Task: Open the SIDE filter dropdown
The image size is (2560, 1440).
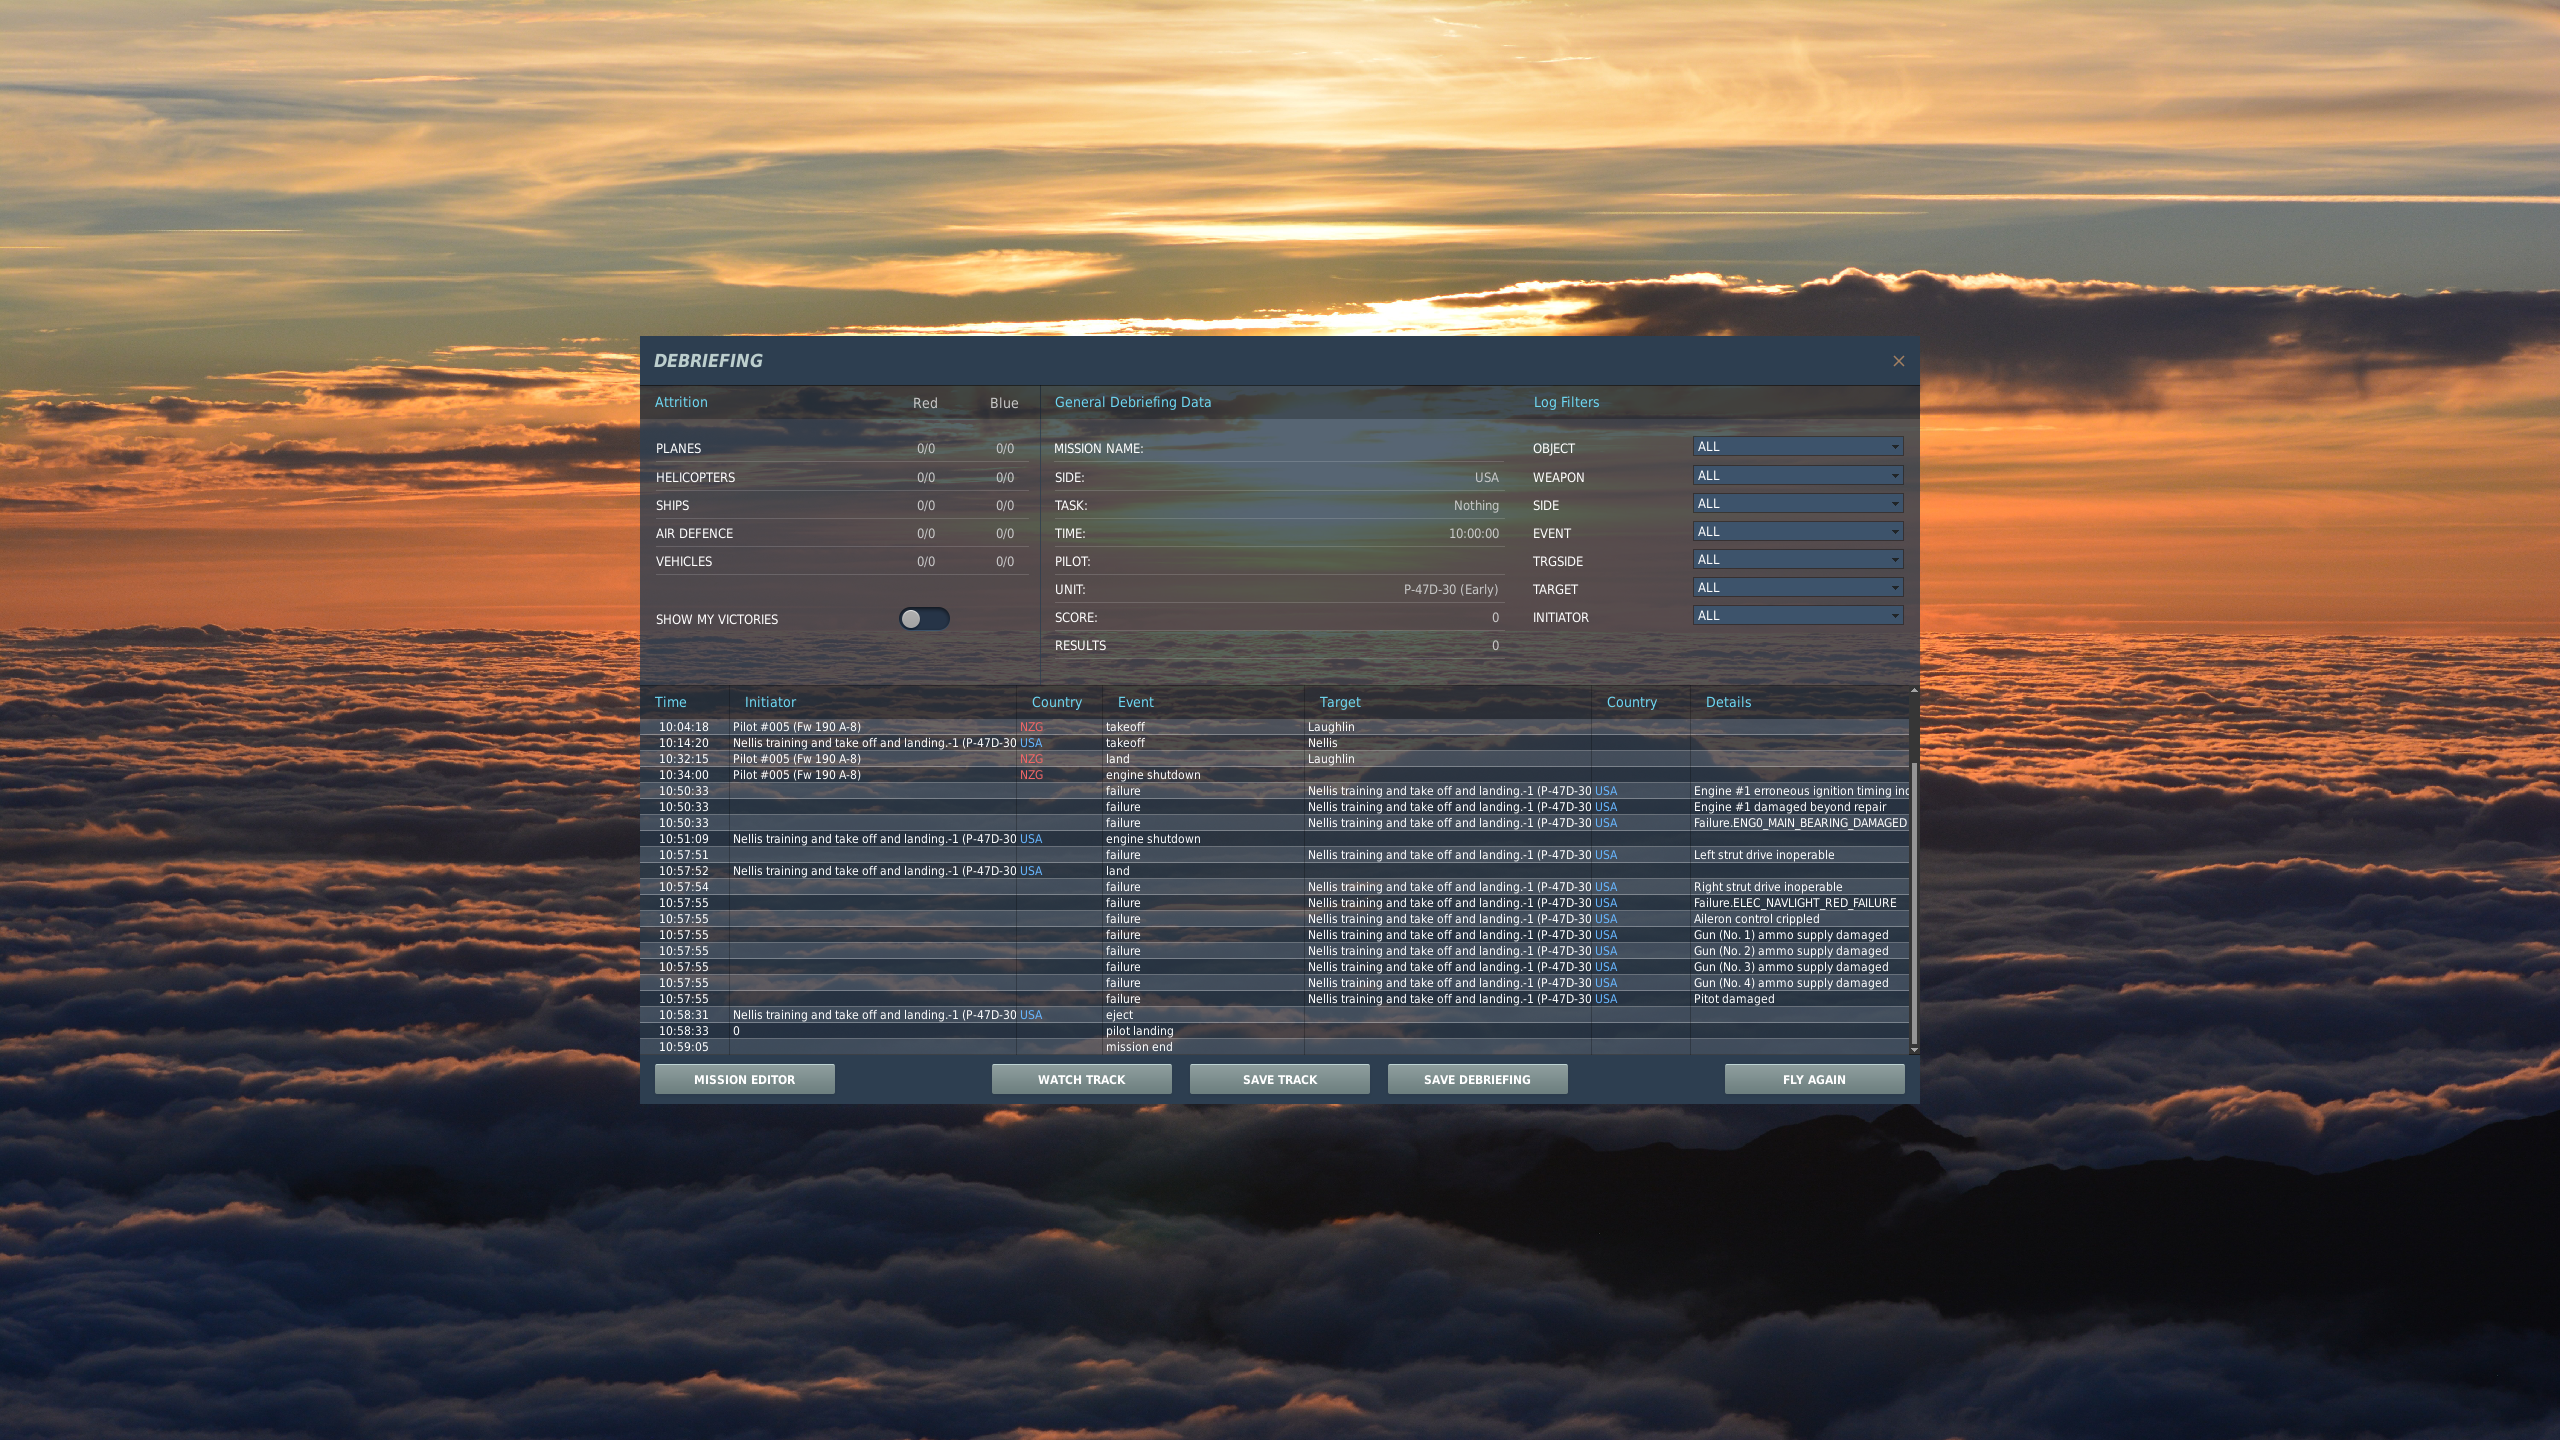Action: pos(1797,504)
